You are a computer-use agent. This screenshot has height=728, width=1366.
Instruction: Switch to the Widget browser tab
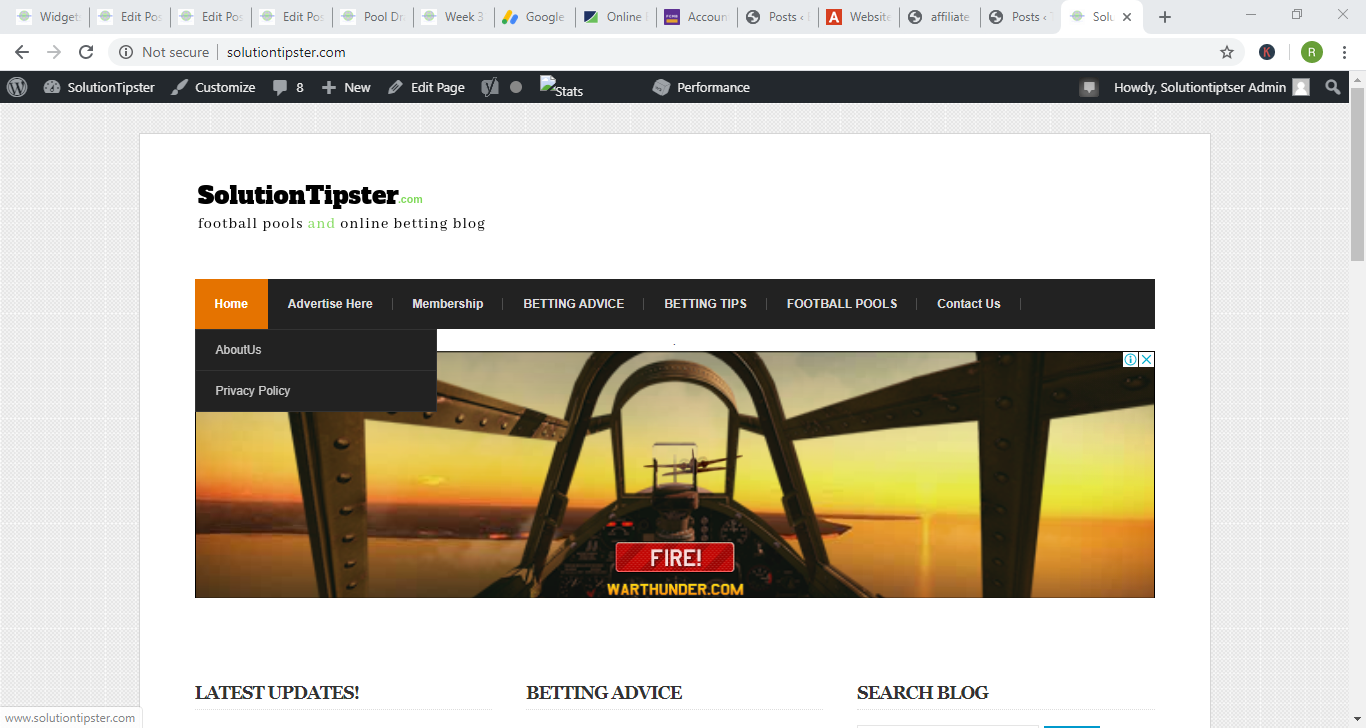click(x=46, y=17)
